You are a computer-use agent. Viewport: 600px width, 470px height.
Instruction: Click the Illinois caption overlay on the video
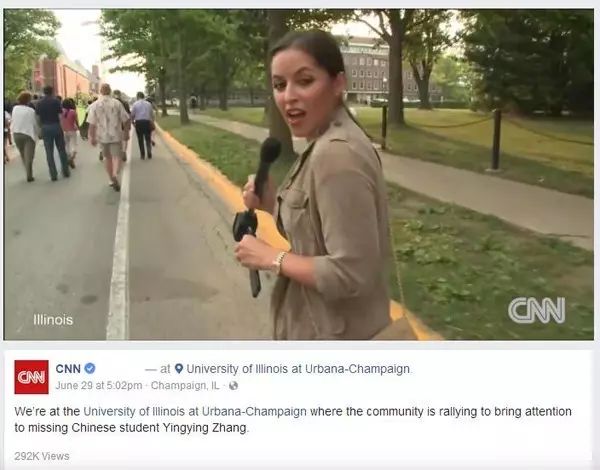pyautogui.click(x=53, y=320)
